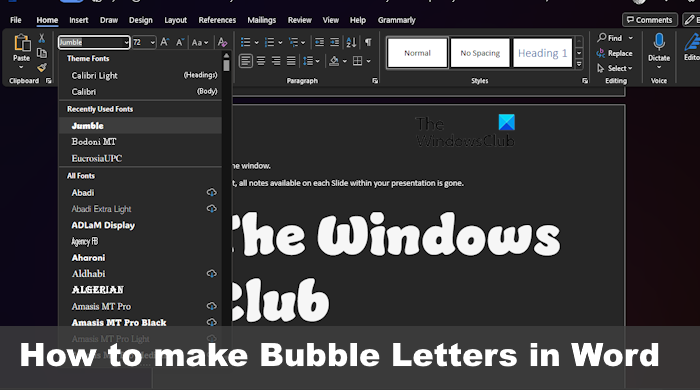Switch to the Insert tab
The height and width of the screenshot is (390, 700).
[x=79, y=20]
